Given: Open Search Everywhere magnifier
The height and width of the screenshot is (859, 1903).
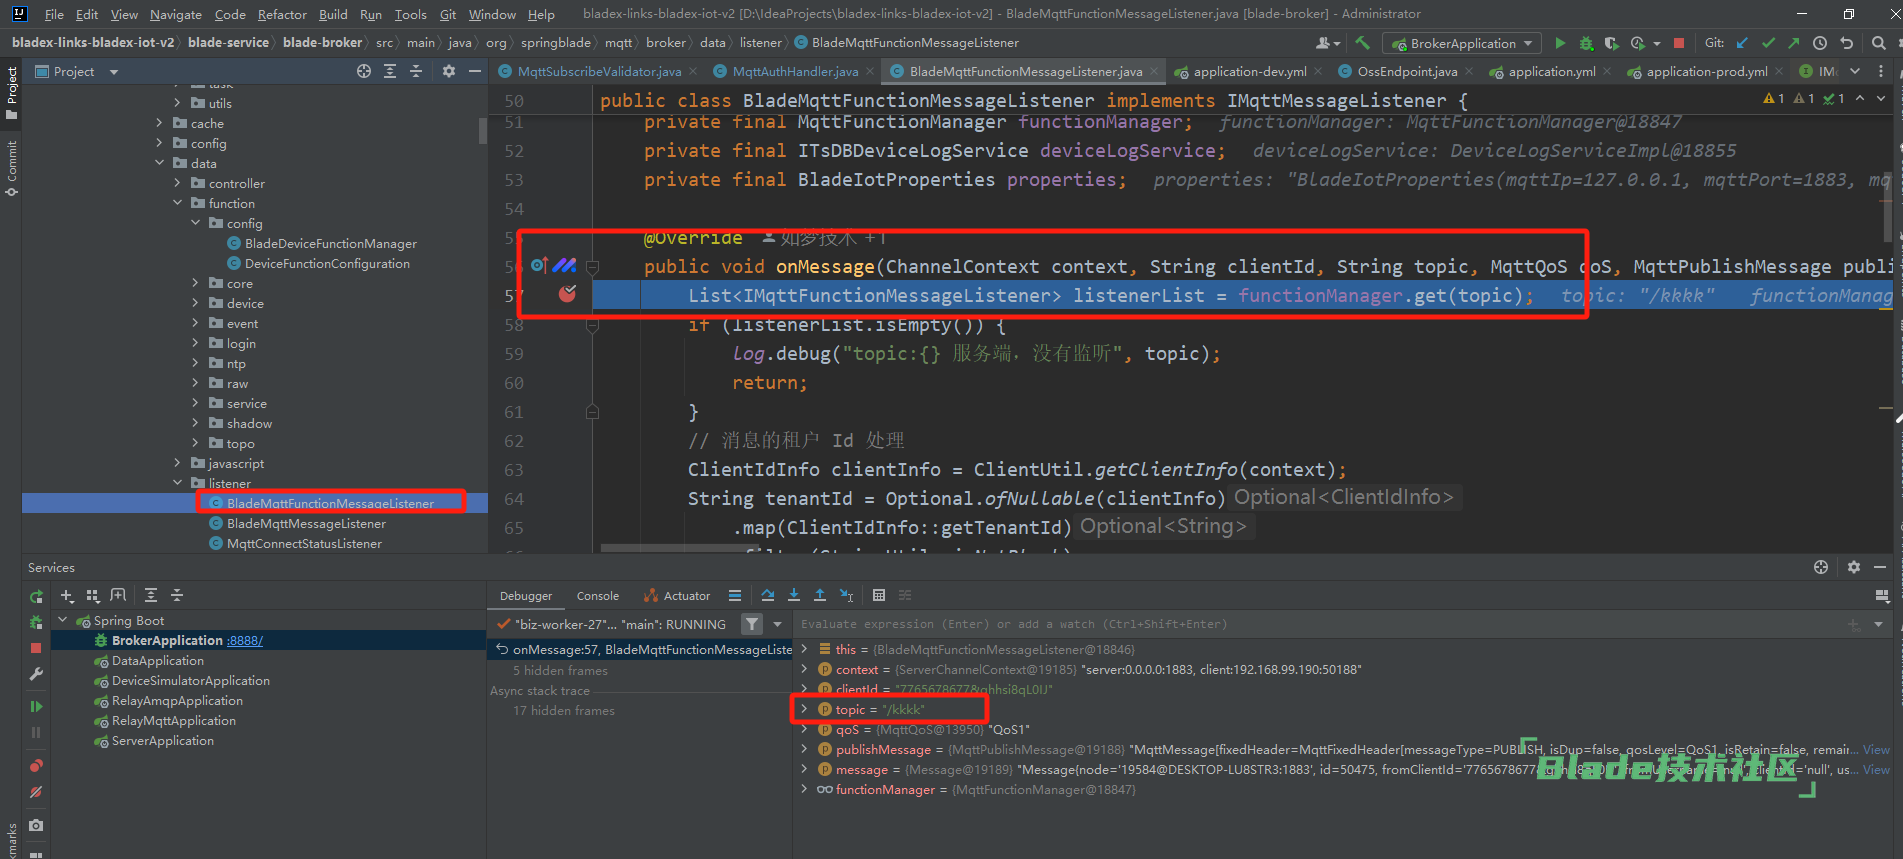Looking at the screenshot, I should 1878,43.
